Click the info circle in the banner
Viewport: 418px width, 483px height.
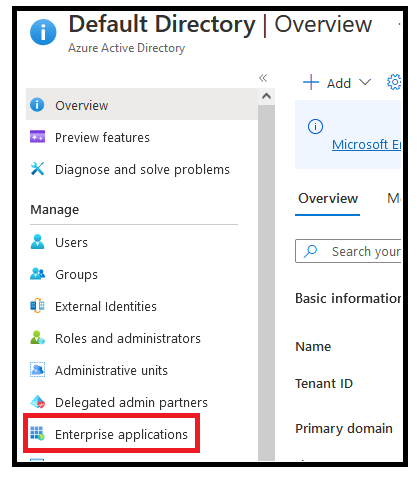[x=315, y=127]
